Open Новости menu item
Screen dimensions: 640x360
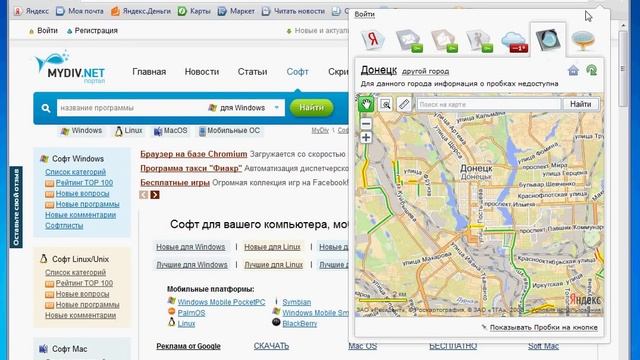click(202, 71)
